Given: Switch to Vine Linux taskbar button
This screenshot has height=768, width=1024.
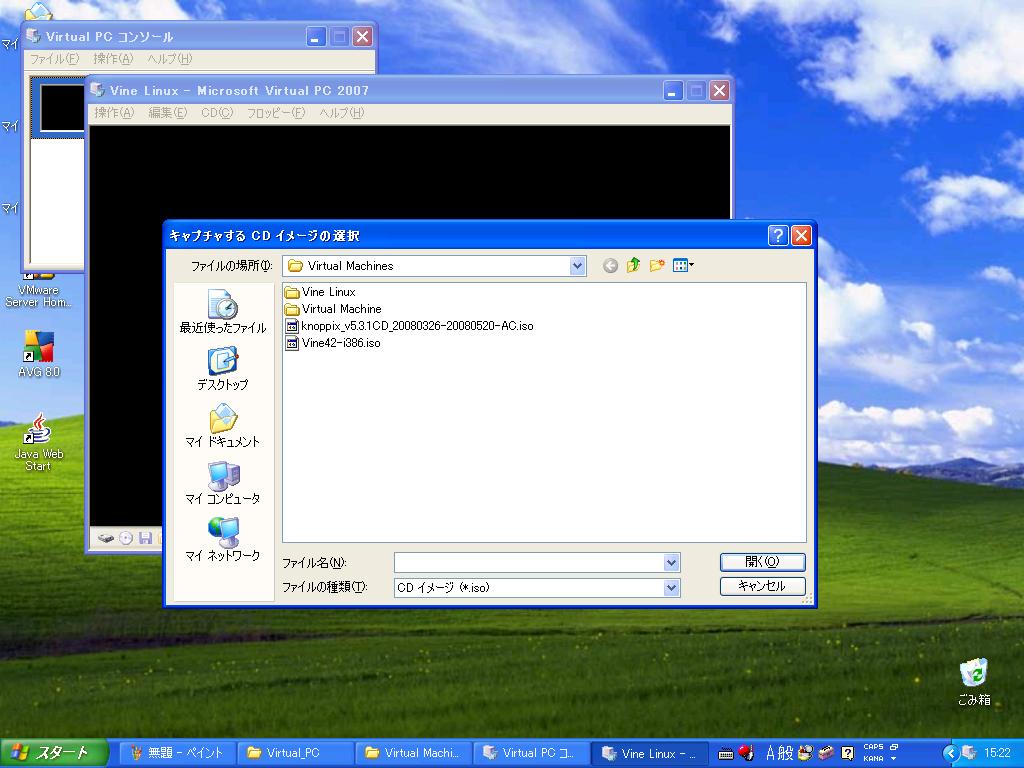Looking at the screenshot, I should pos(648,753).
